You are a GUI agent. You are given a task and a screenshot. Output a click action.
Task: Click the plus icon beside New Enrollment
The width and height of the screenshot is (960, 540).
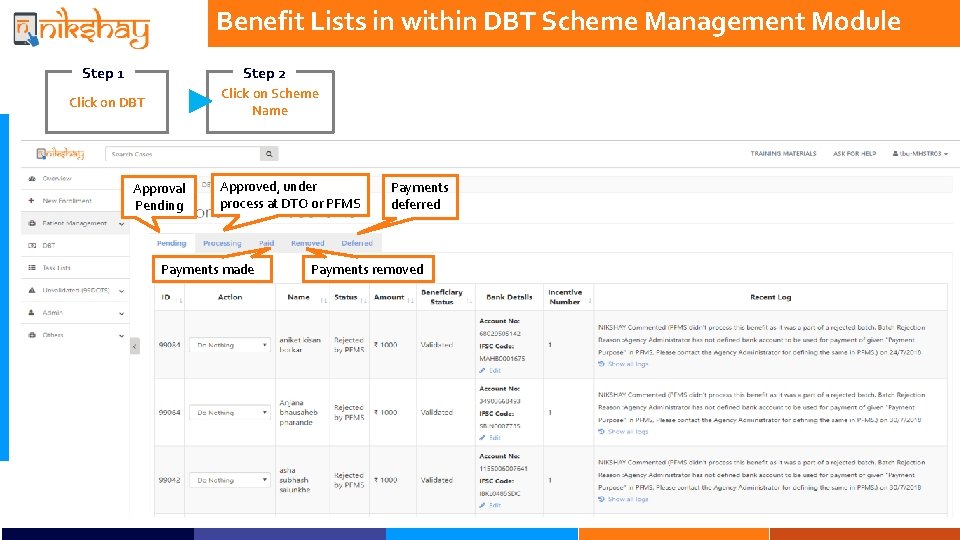click(x=31, y=200)
